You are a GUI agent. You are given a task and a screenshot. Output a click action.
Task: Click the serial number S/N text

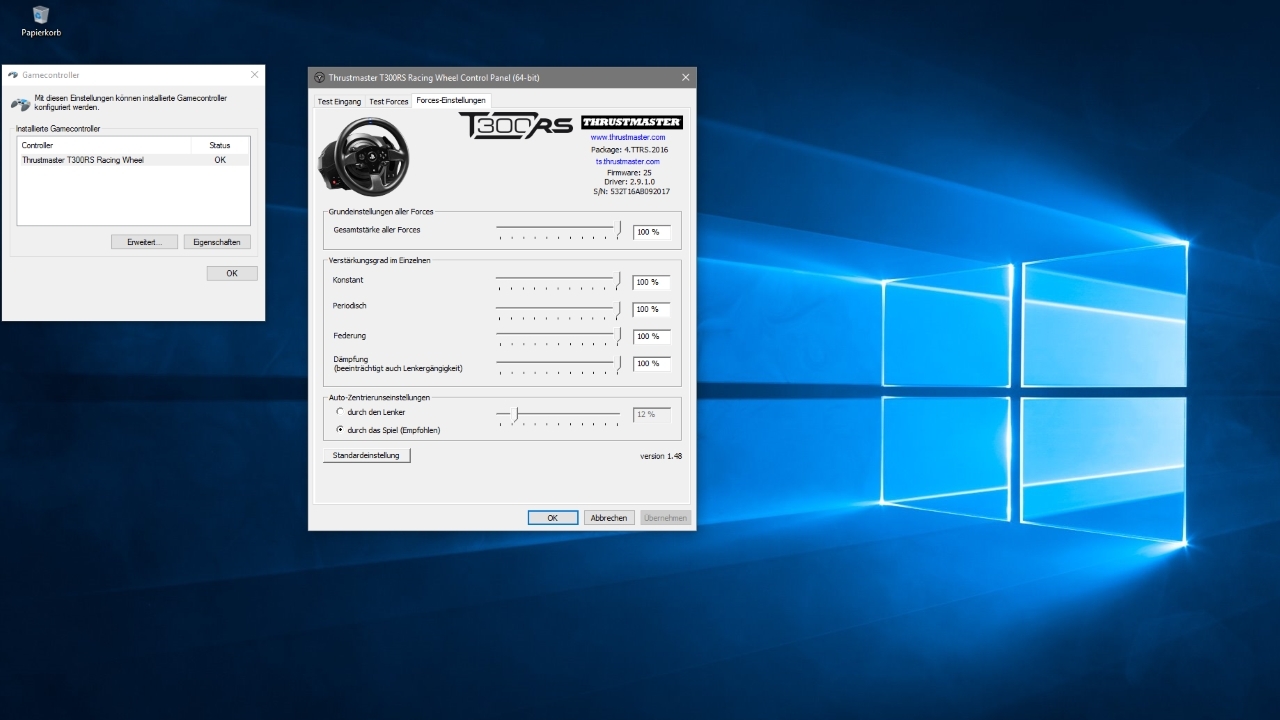(629, 191)
